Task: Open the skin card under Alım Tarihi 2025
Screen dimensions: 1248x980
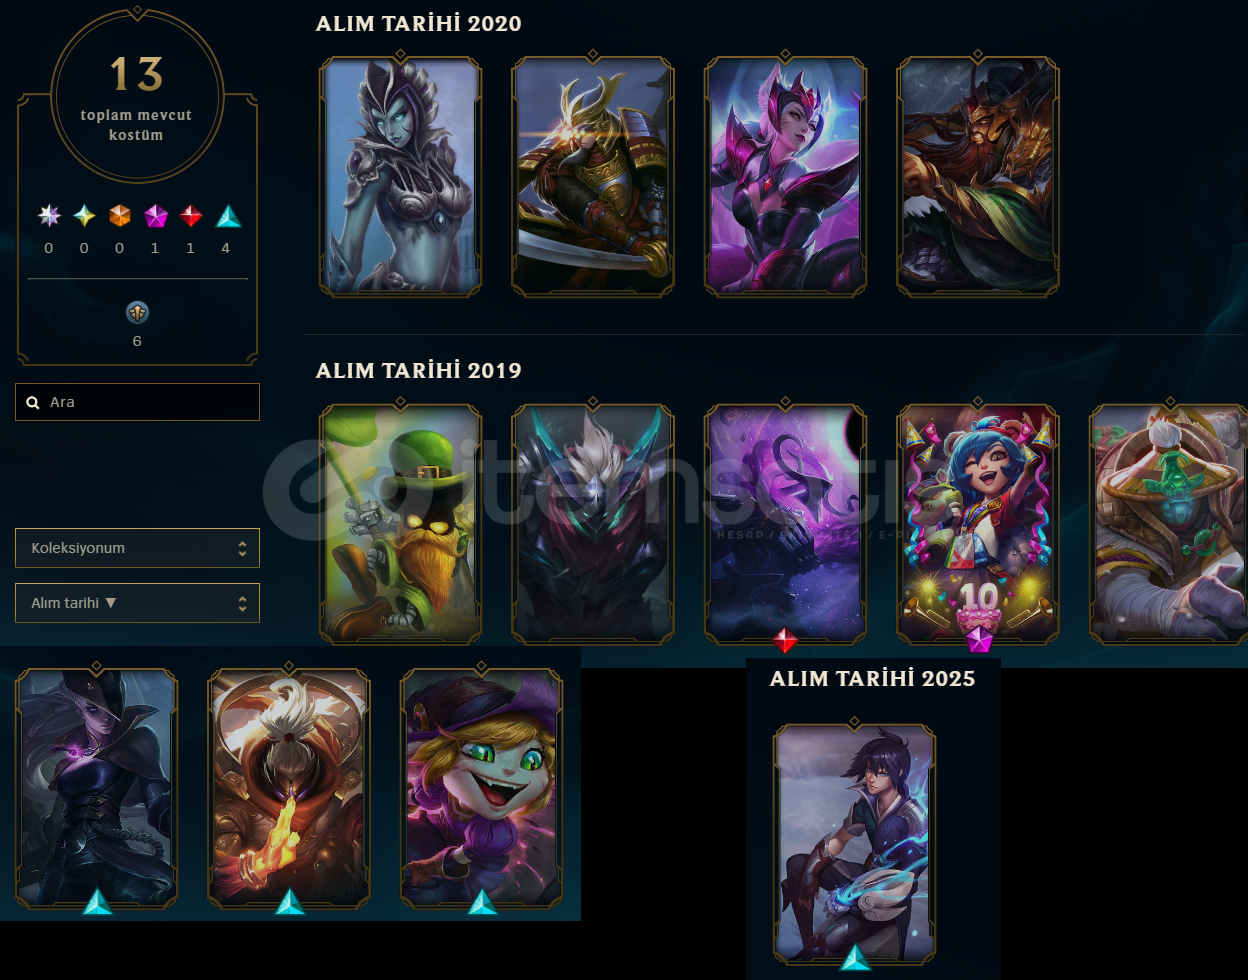Action: (854, 843)
